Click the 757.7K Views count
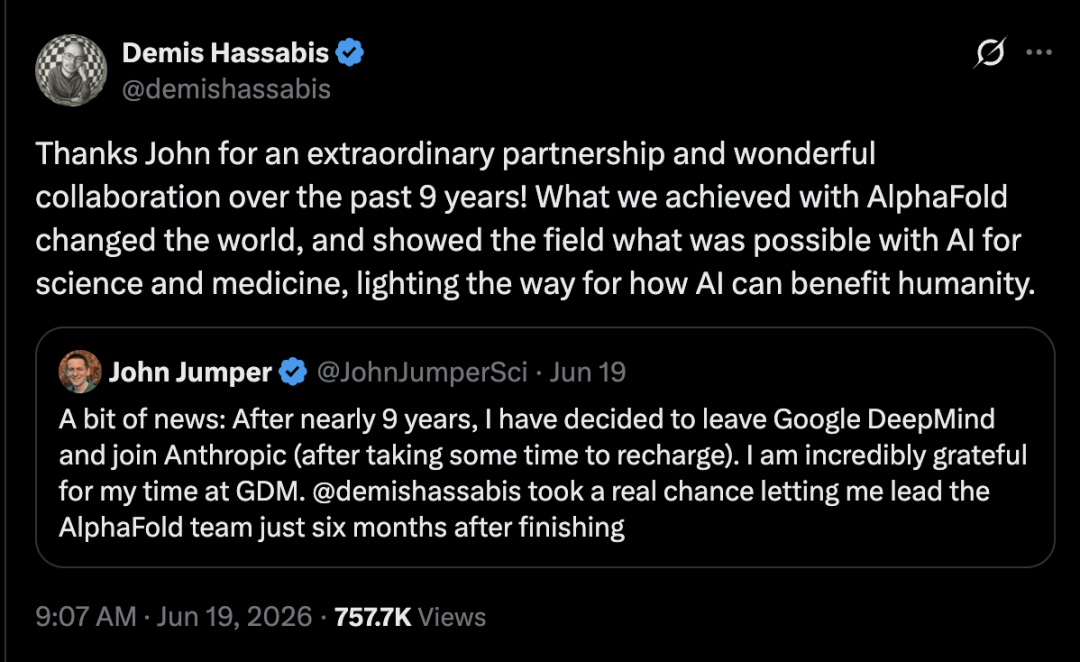The width and height of the screenshot is (1080, 662). (410, 617)
